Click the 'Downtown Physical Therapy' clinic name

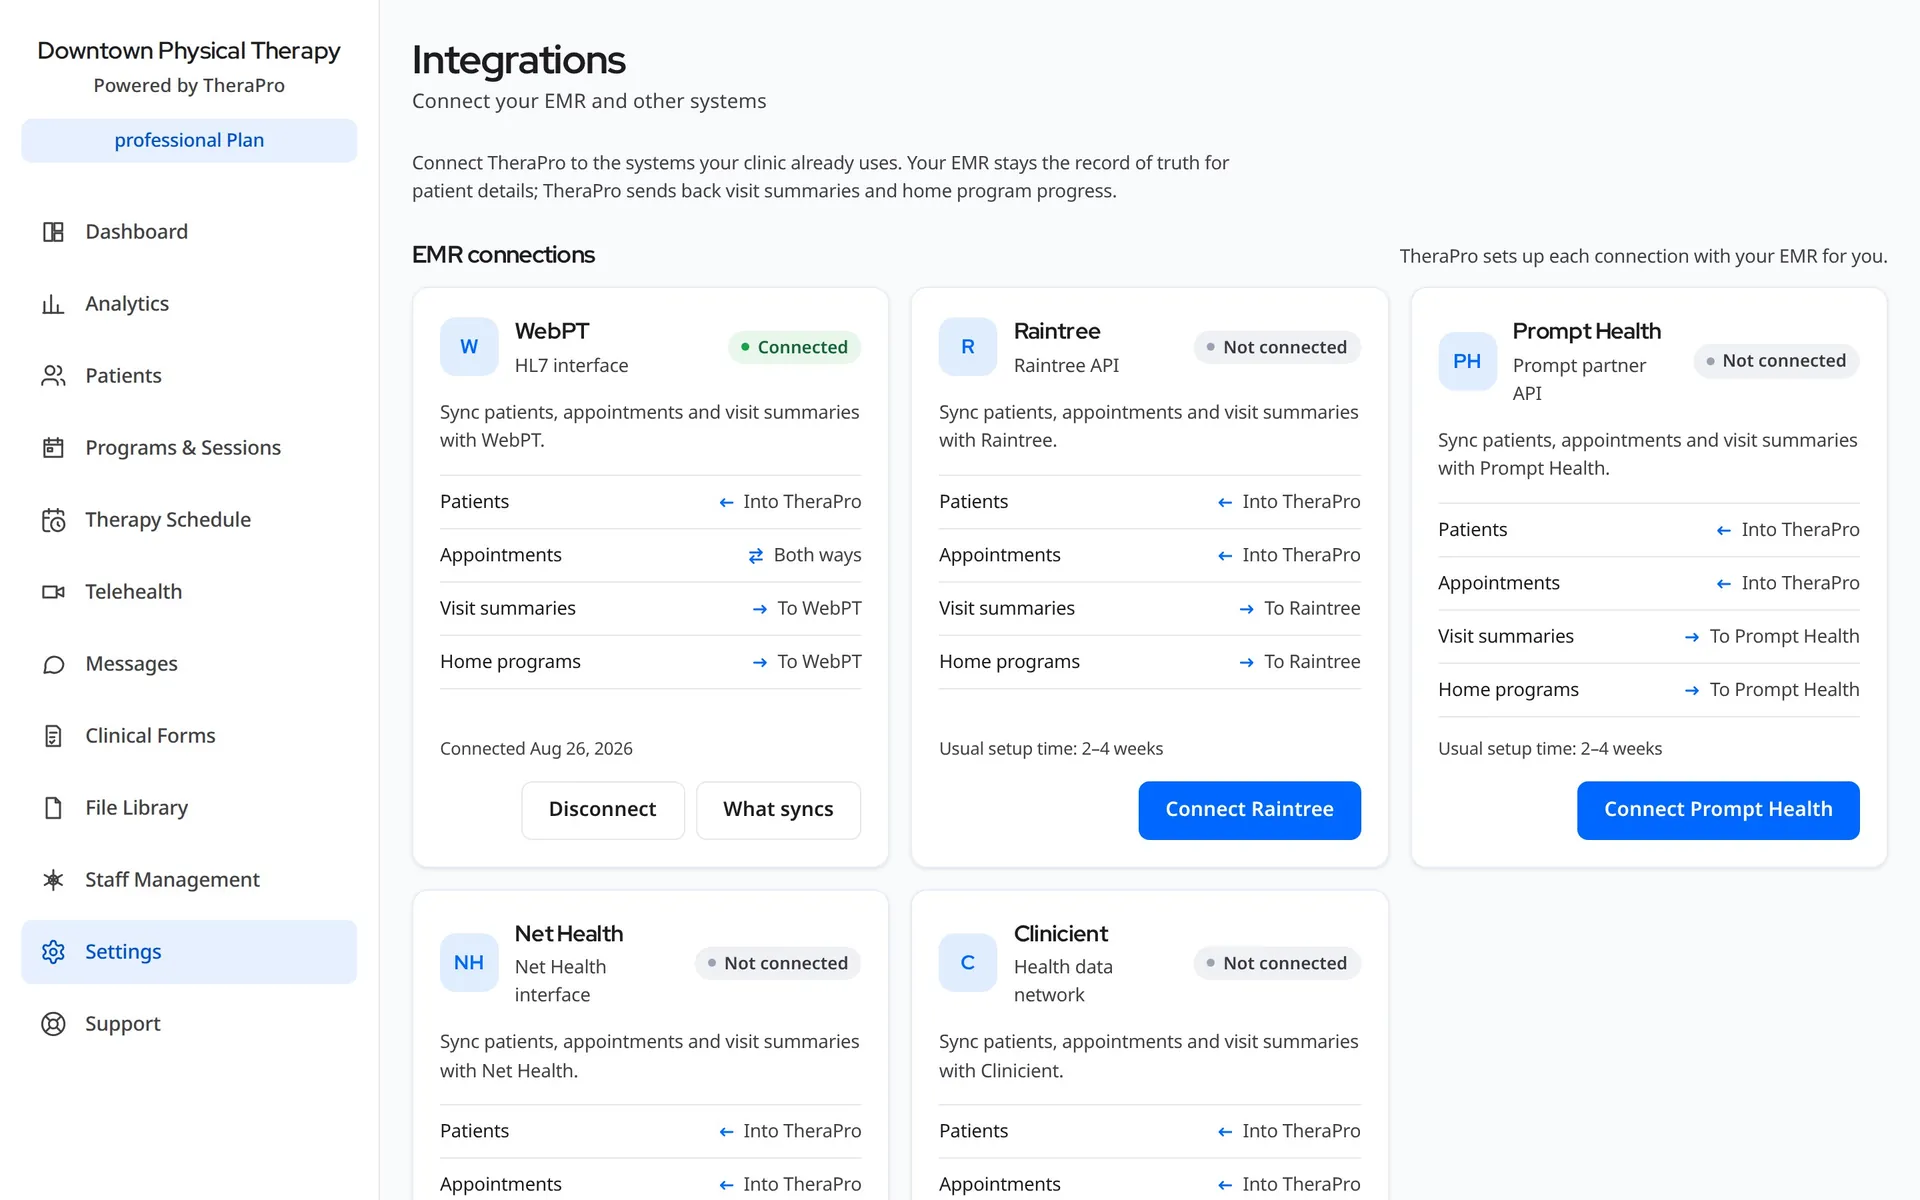[x=189, y=51]
